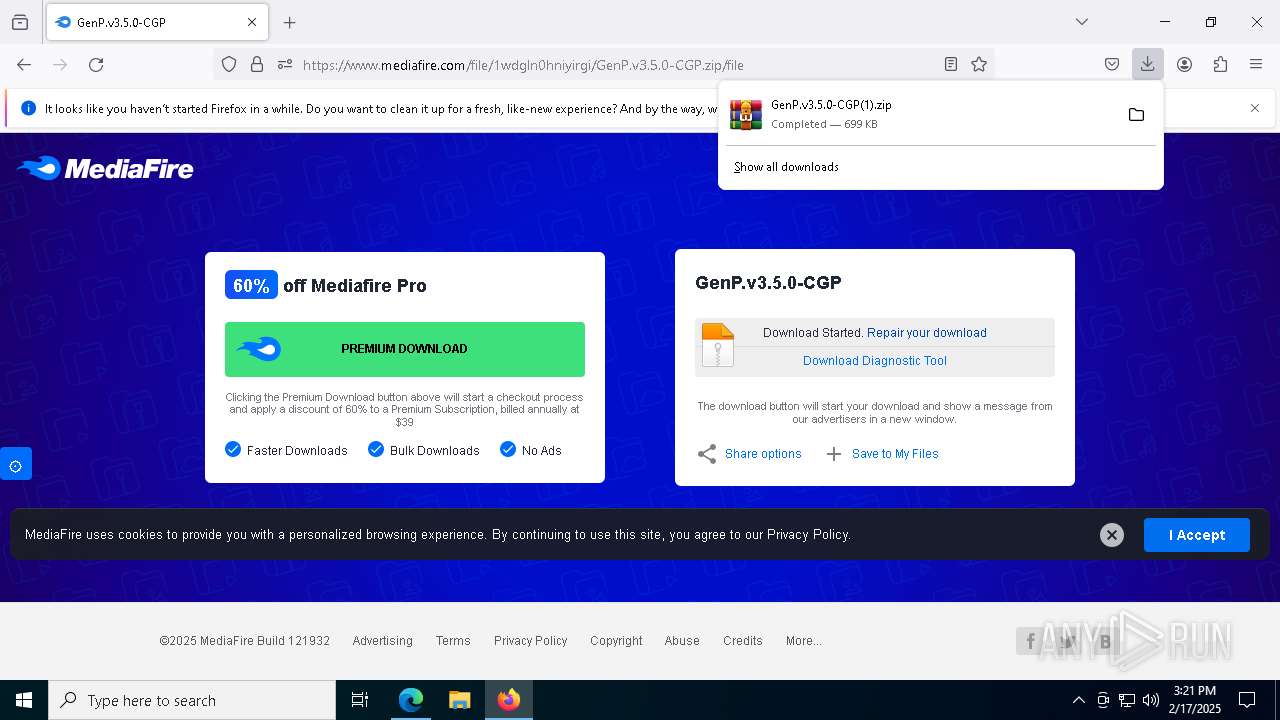Click No Ads check mark item
The image size is (1280, 720).
tap(531, 450)
